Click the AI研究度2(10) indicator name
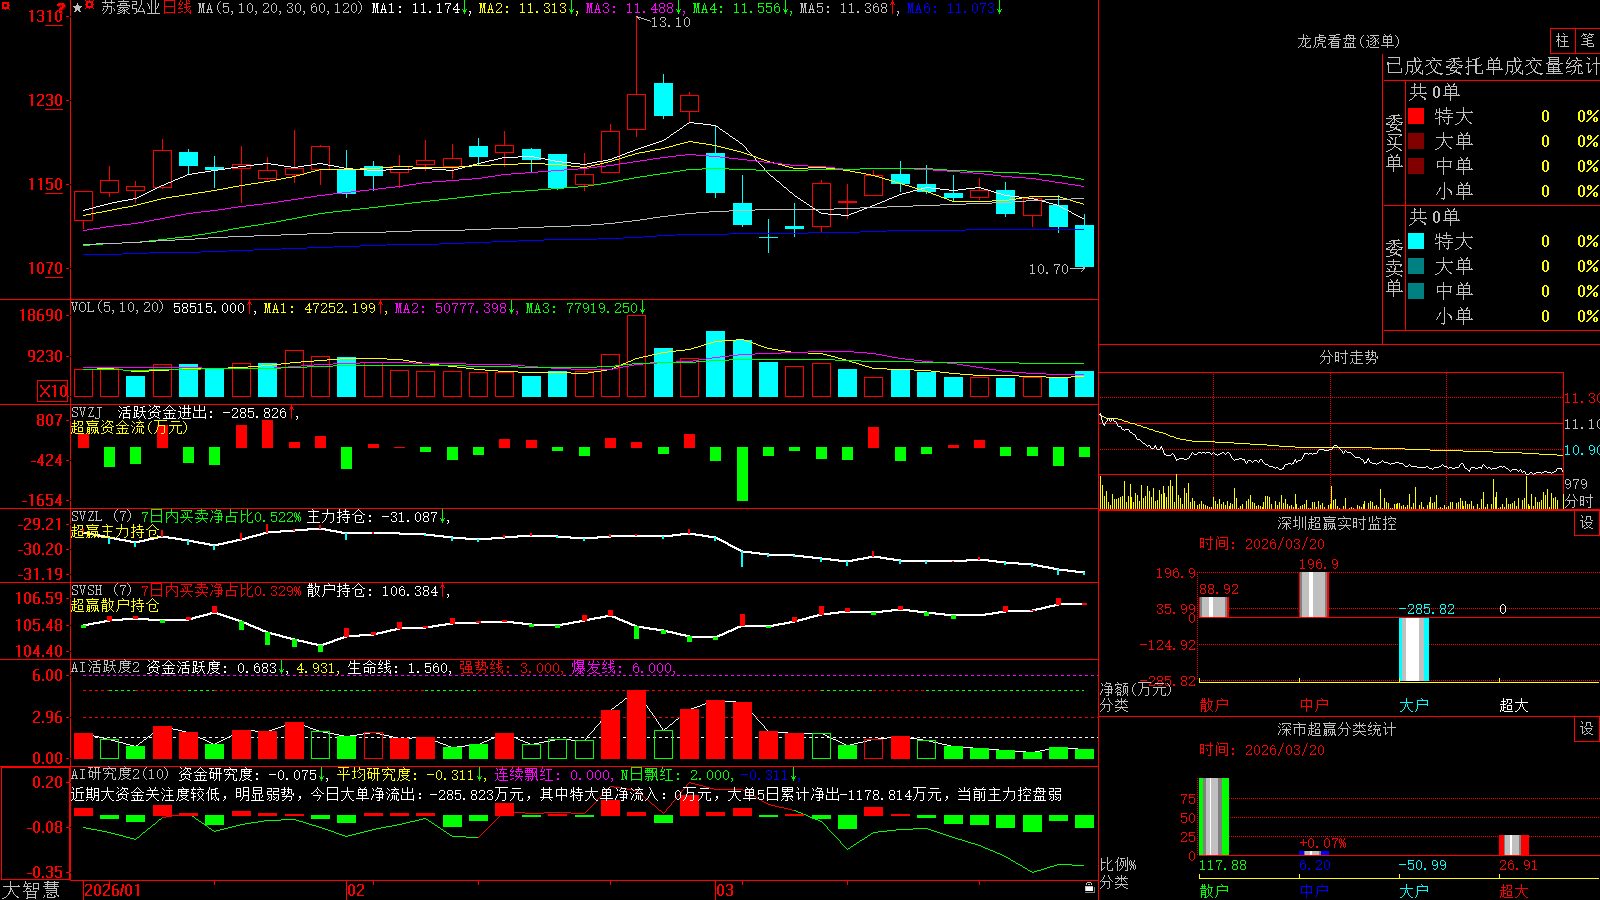Image resolution: width=1600 pixels, height=900 pixels. [120, 774]
